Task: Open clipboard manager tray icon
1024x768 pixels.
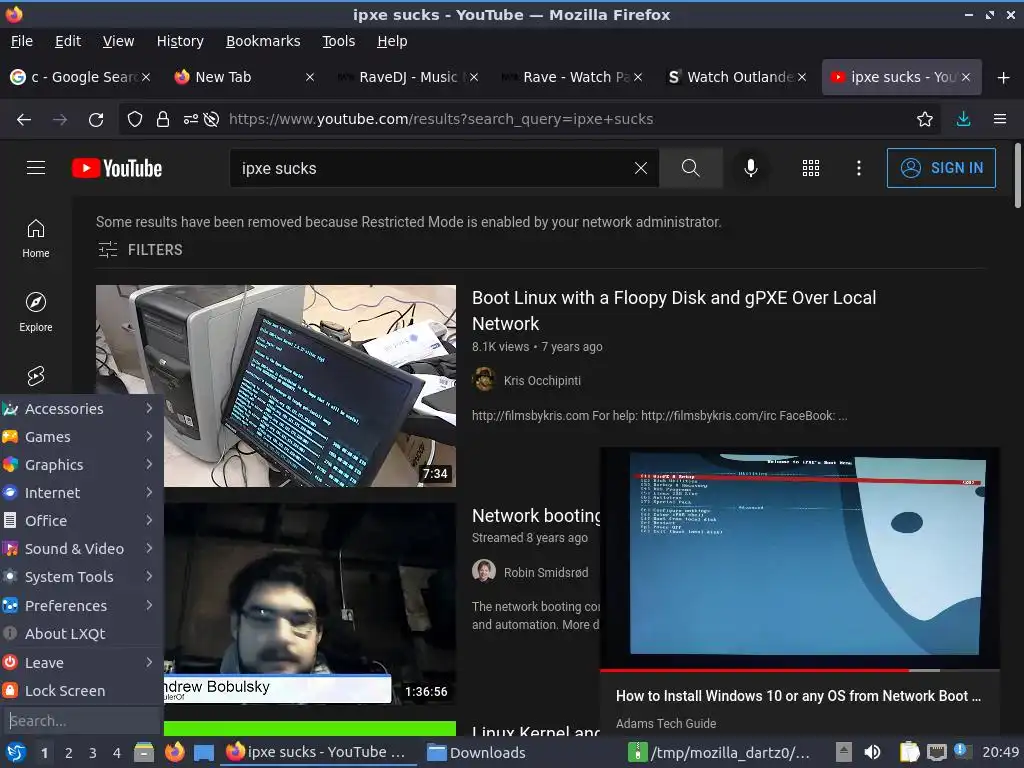Action: pos(909,752)
